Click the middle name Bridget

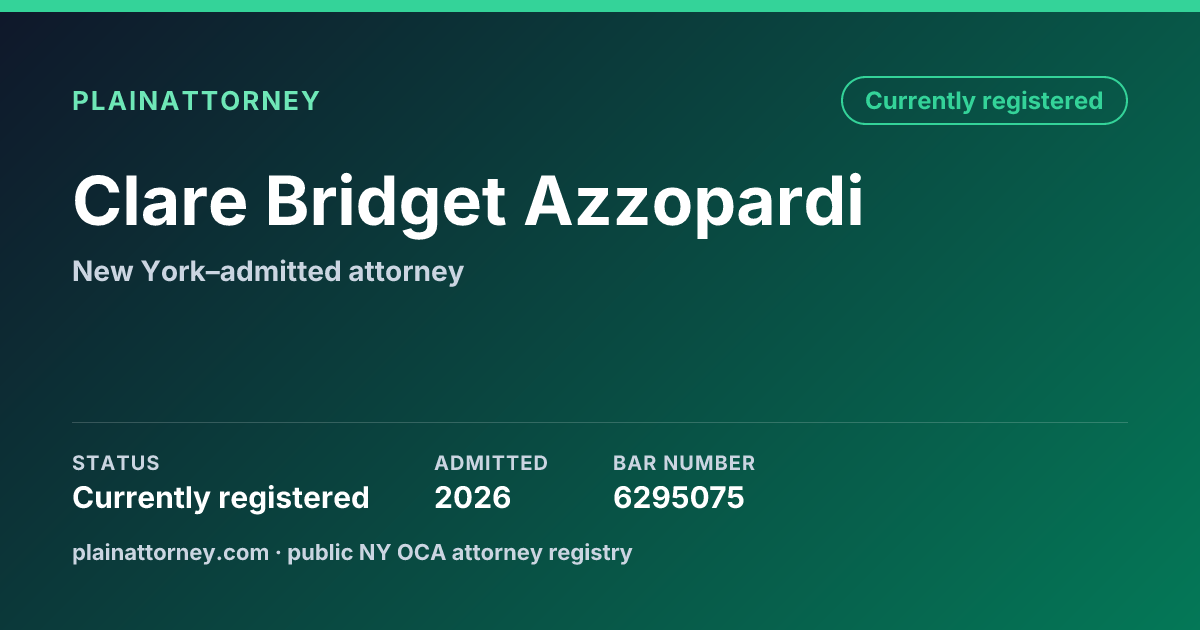(386, 204)
